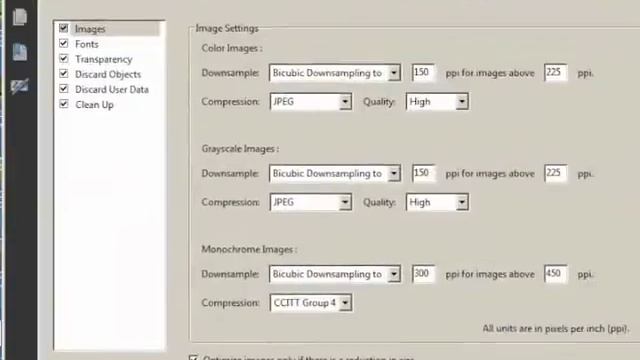Toggle the Discard Objects checkbox

[63, 73]
